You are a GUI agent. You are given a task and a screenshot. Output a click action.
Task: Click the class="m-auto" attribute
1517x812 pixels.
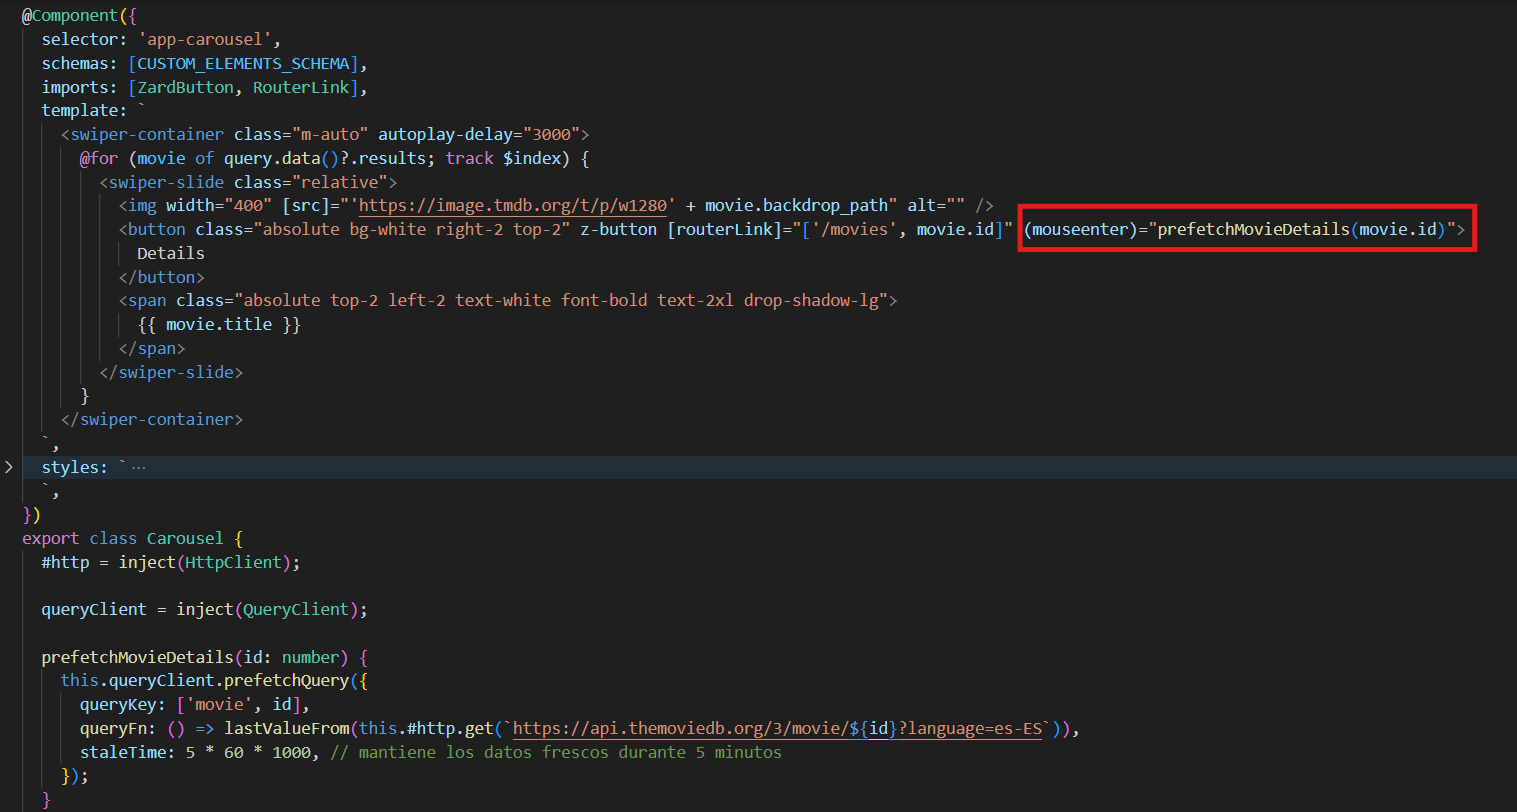[x=301, y=134]
